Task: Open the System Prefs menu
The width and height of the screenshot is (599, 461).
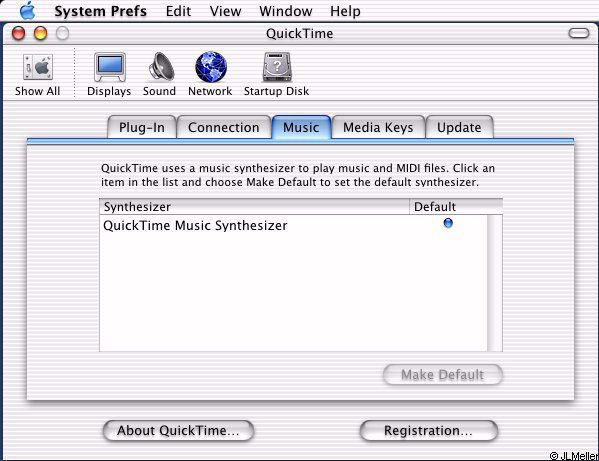Action: coord(100,11)
